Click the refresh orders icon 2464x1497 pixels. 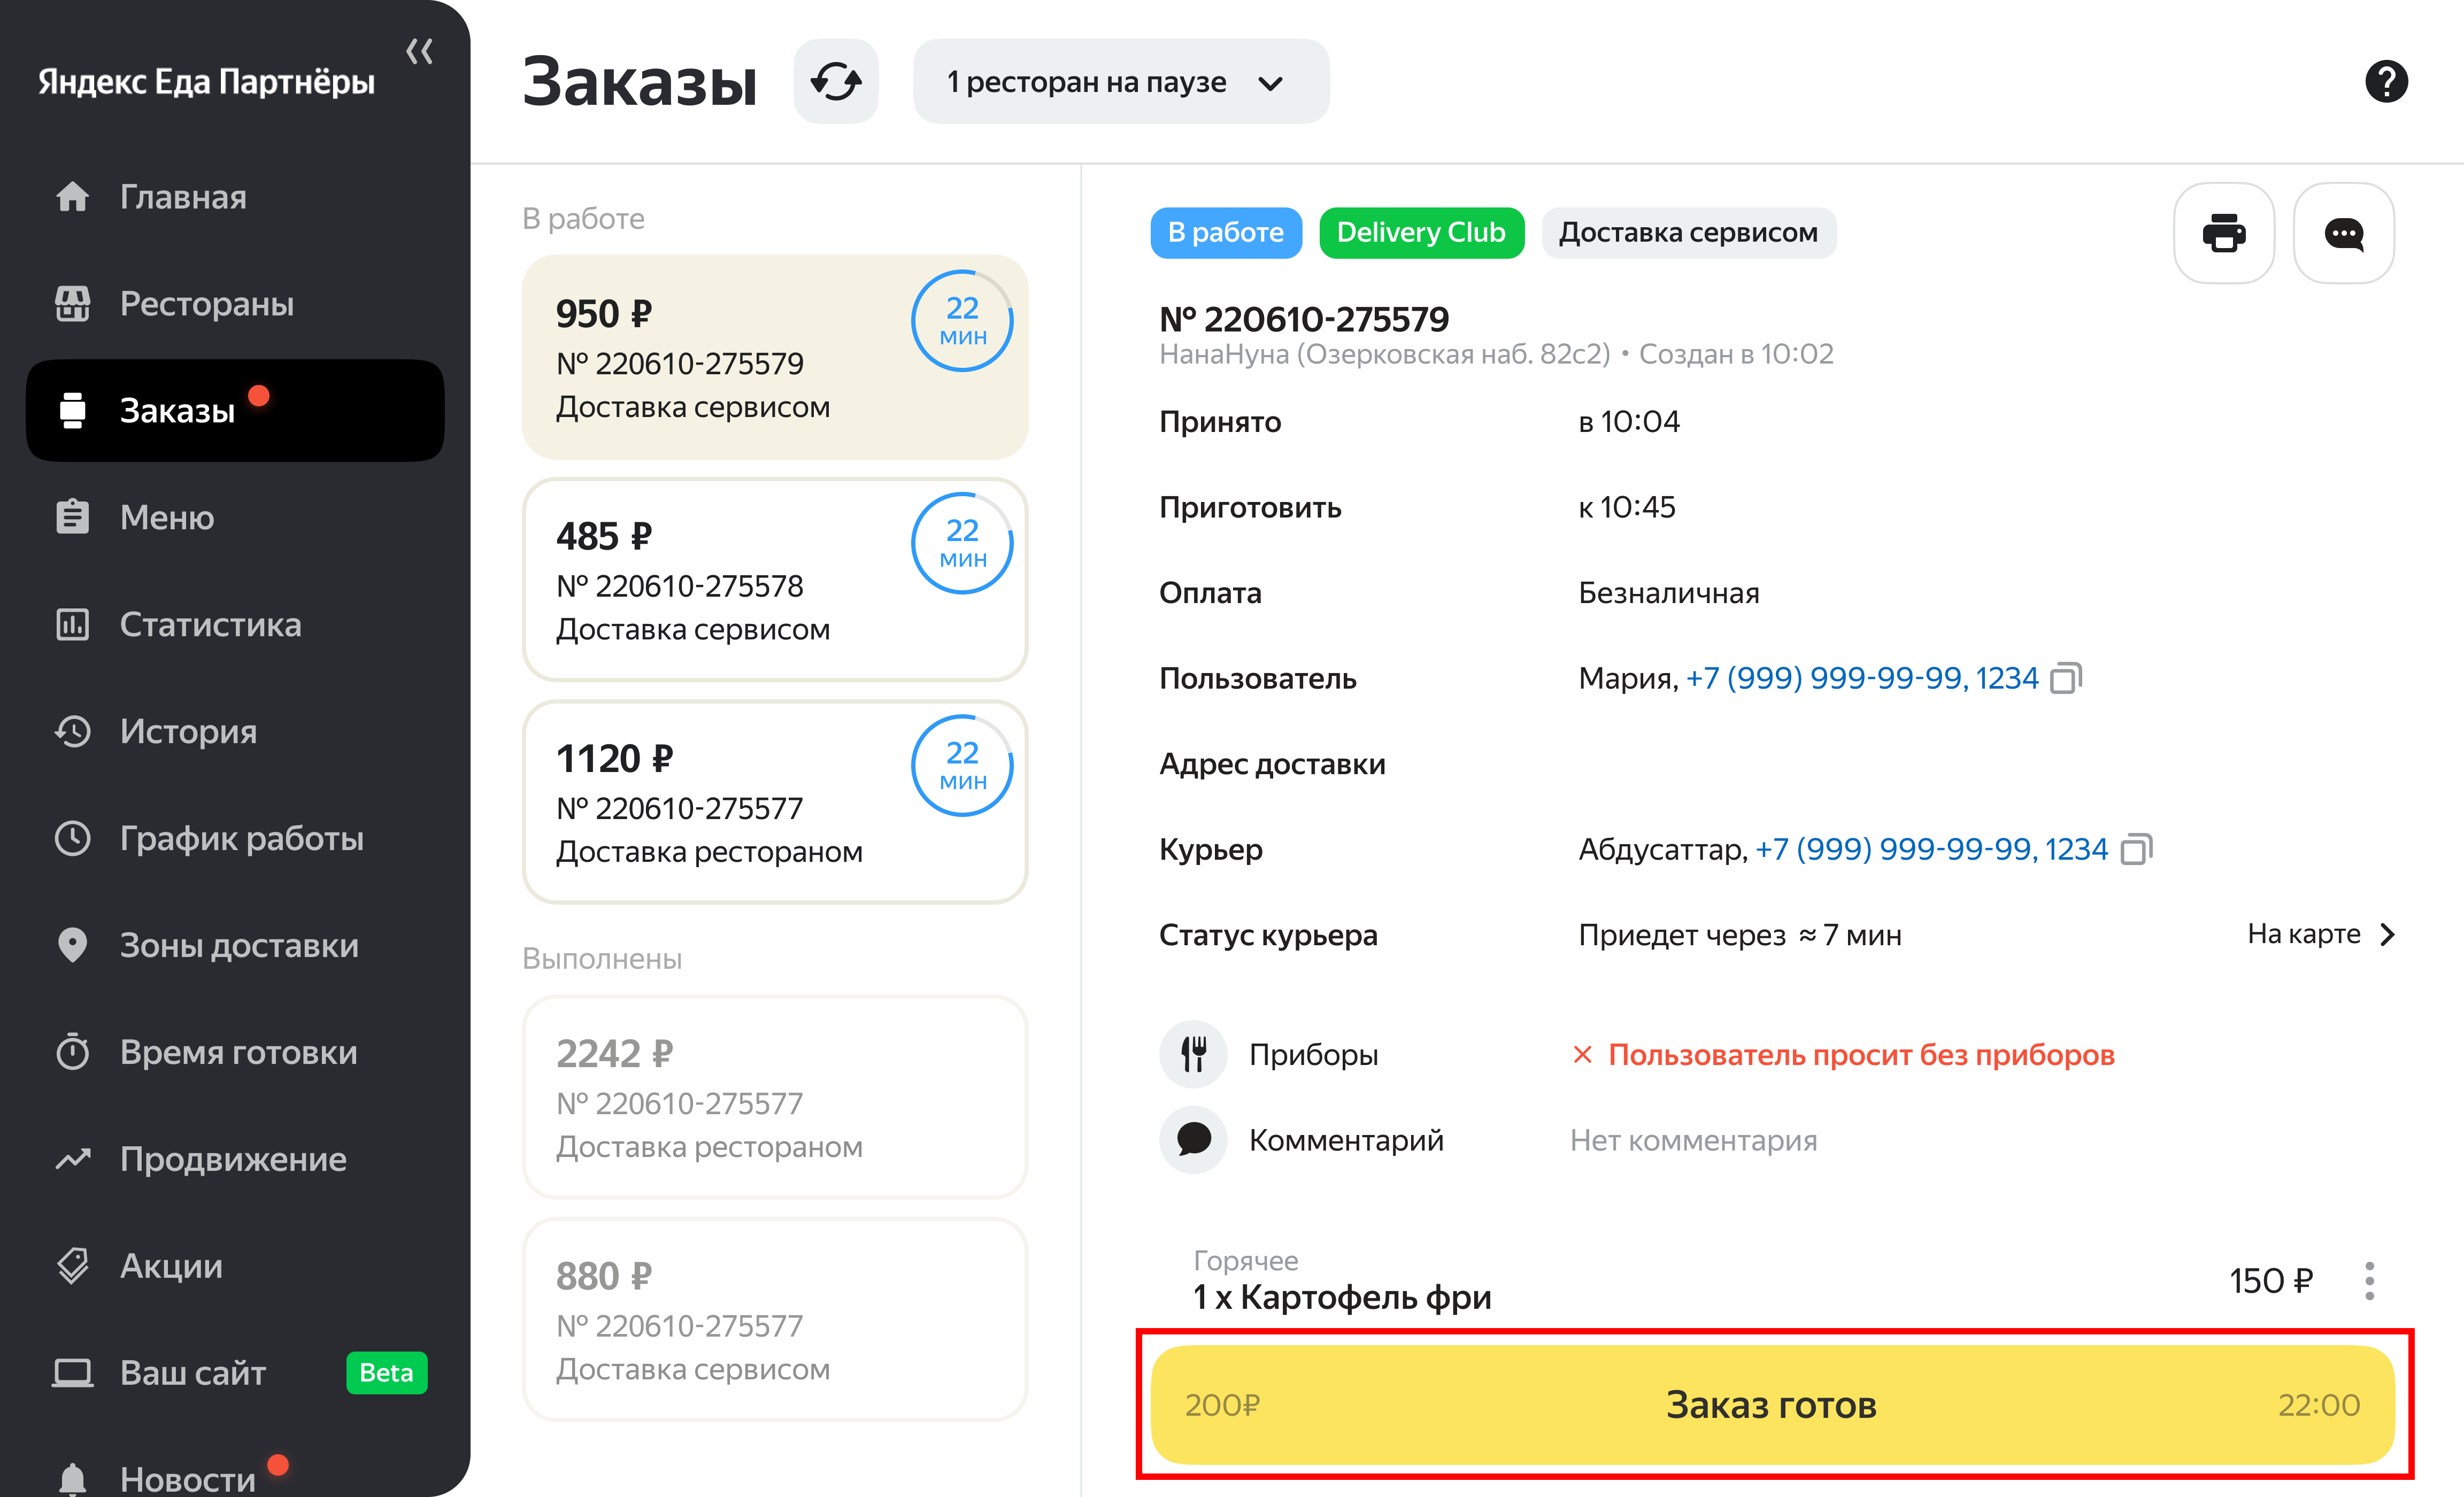coord(835,81)
